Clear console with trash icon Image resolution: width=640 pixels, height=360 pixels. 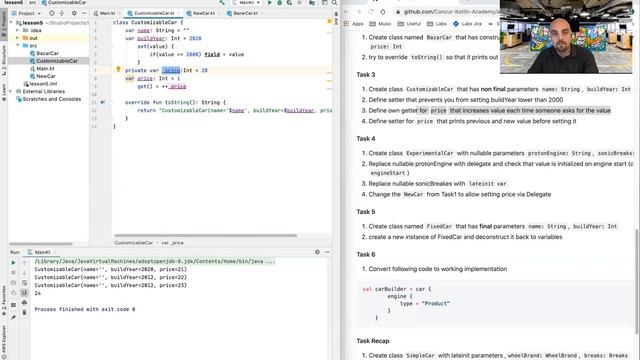(x=24, y=313)
